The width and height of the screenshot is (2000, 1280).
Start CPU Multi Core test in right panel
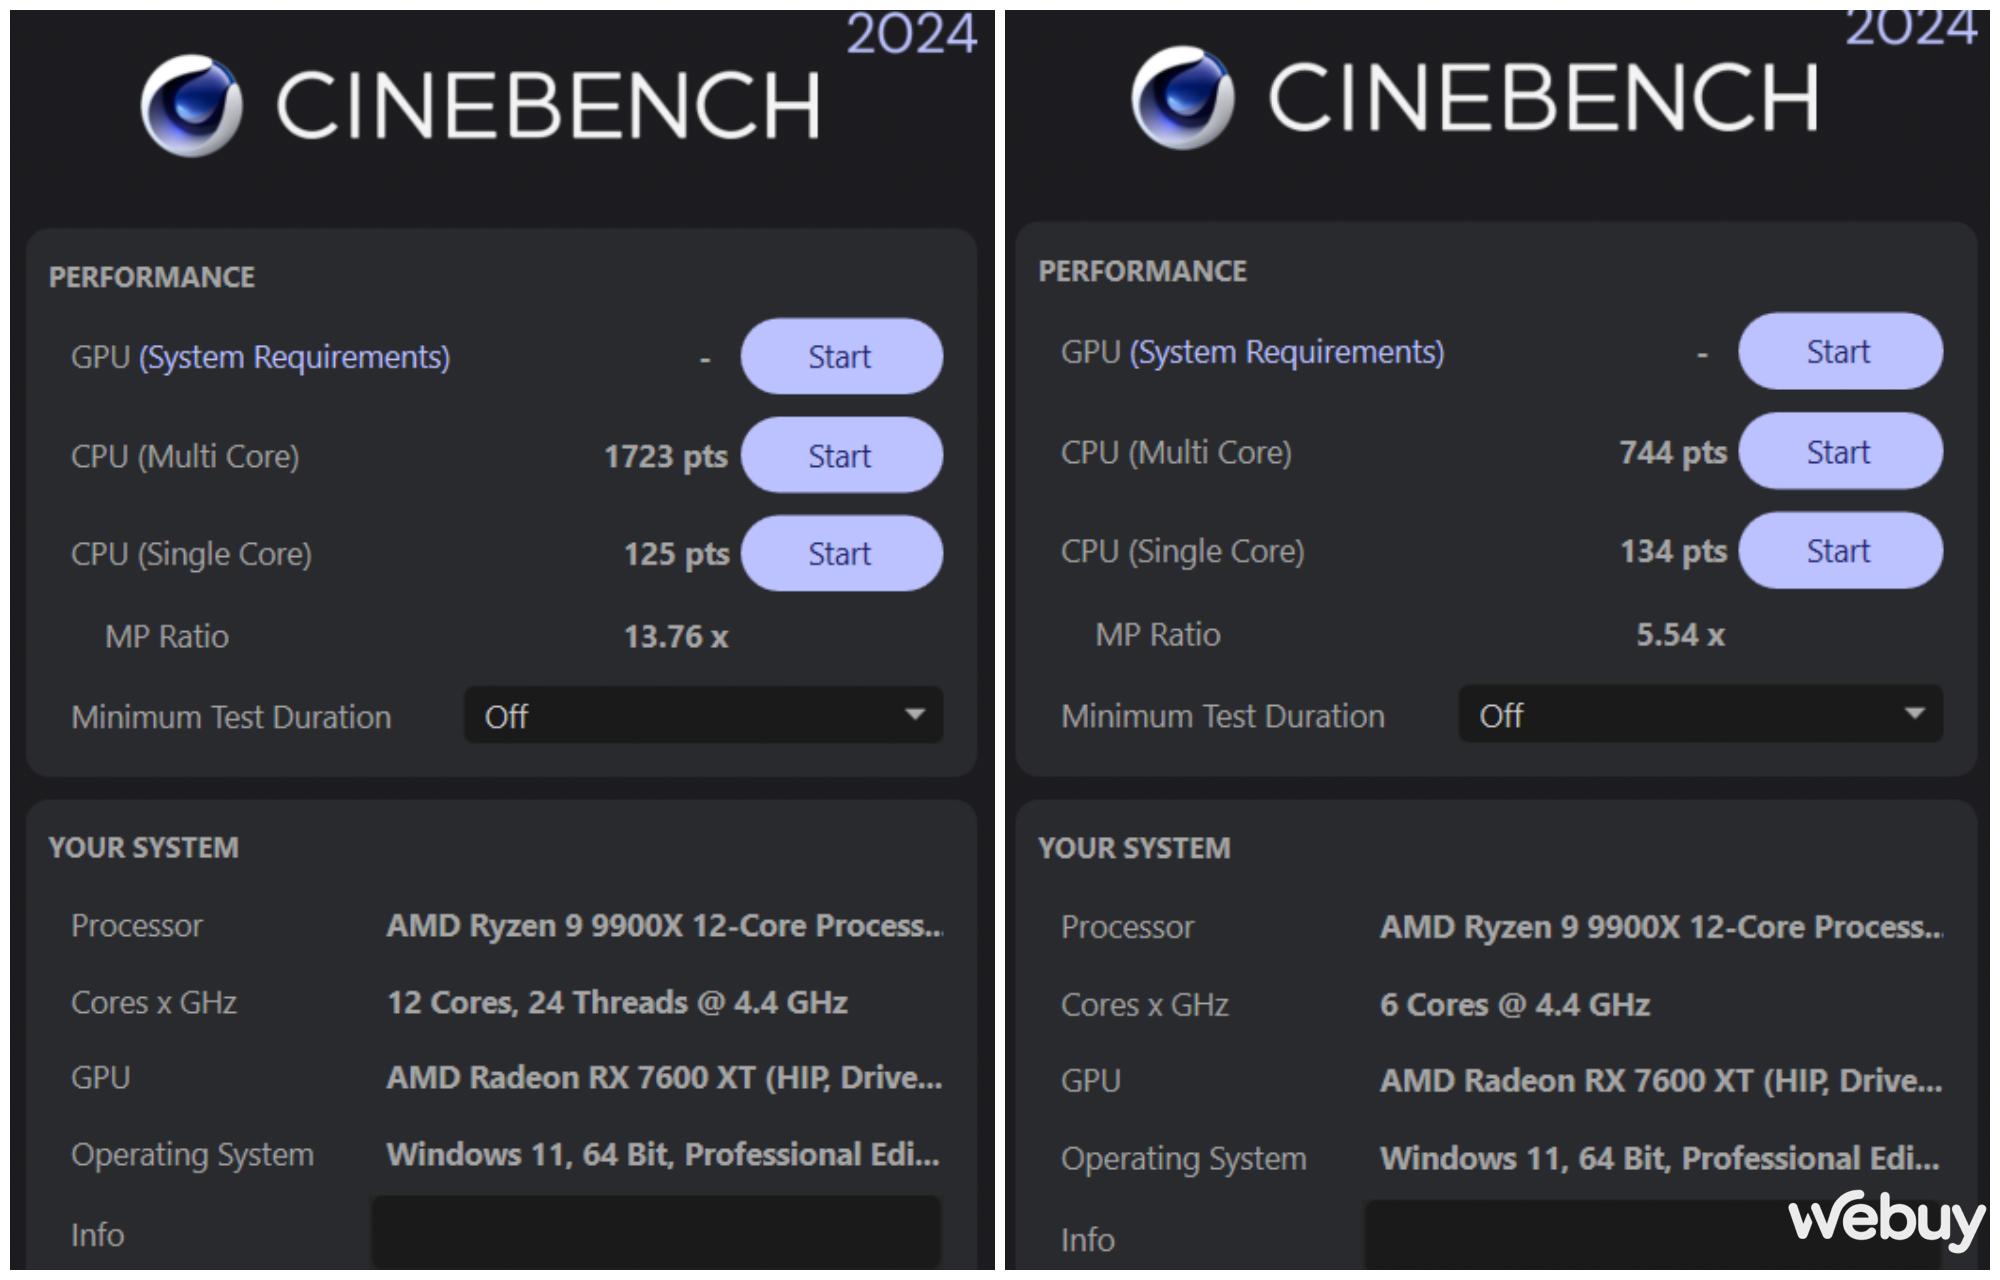[1839, 452]
